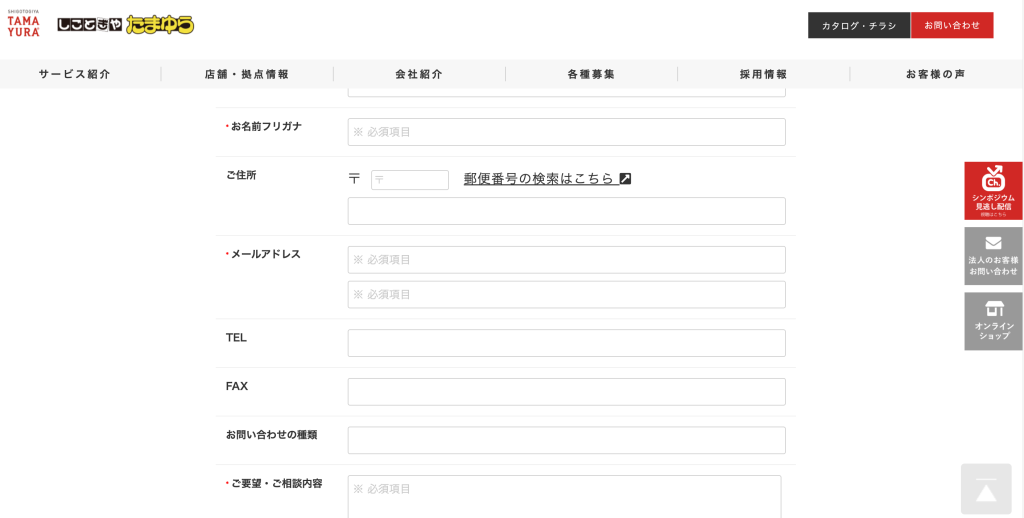Click the external link icon beside 郵便番号の検索
Image resolution: width=1024 pixels, height=518 pixels.
[625, 179]
